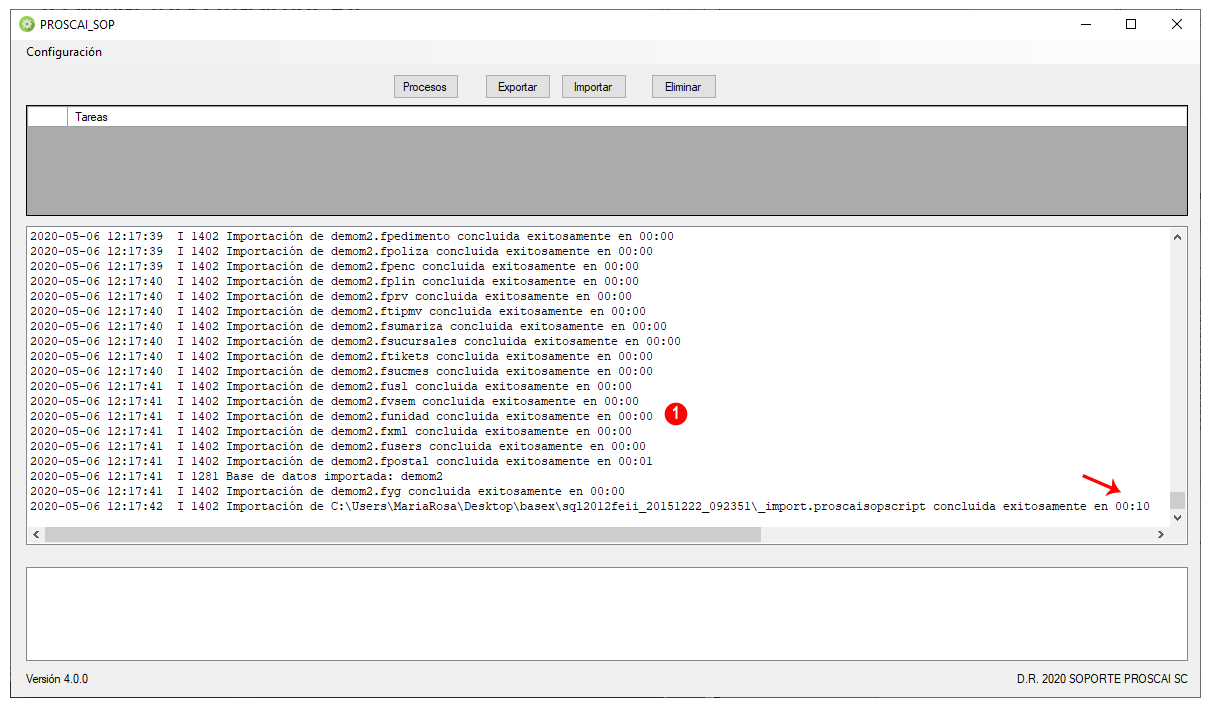Click the horizontal scroll left arrow
1208x706 pixels.
point(36,535)
